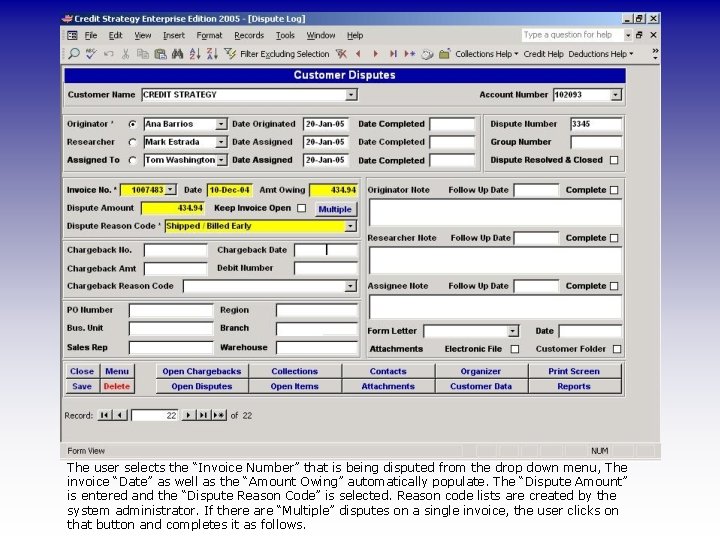Open the Collections Help toolbar dropdown
The height and width of the screenshot is (540, 720).
[487, 54]
